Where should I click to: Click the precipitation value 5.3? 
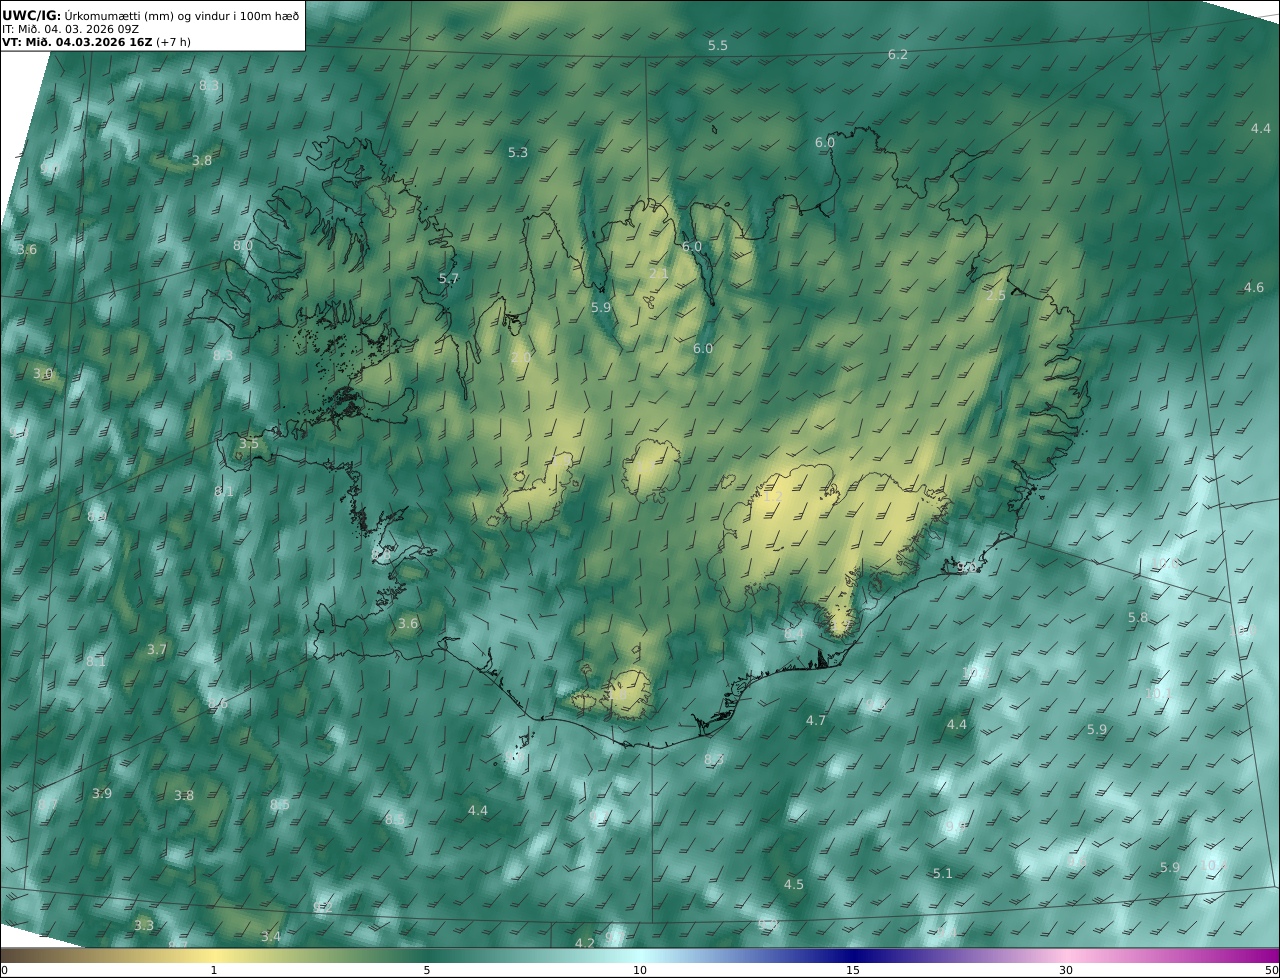[518, 153]
